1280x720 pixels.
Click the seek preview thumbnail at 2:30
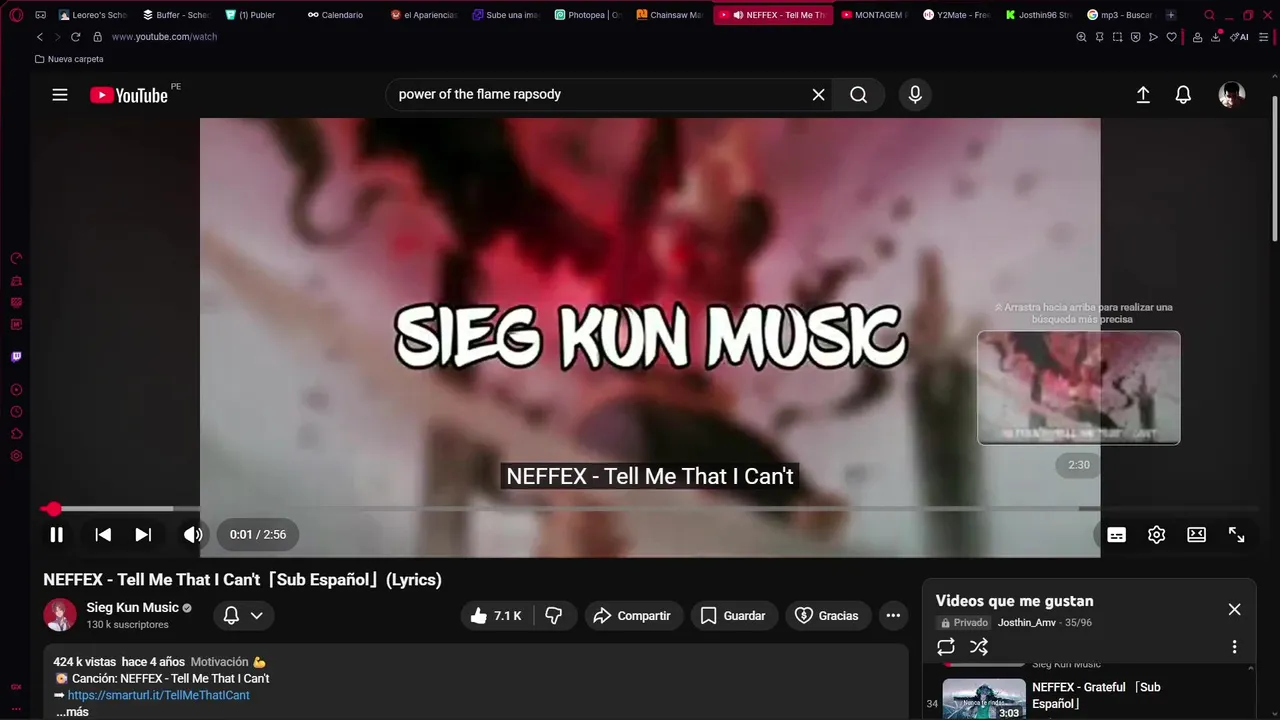[x=1079, y=388]
